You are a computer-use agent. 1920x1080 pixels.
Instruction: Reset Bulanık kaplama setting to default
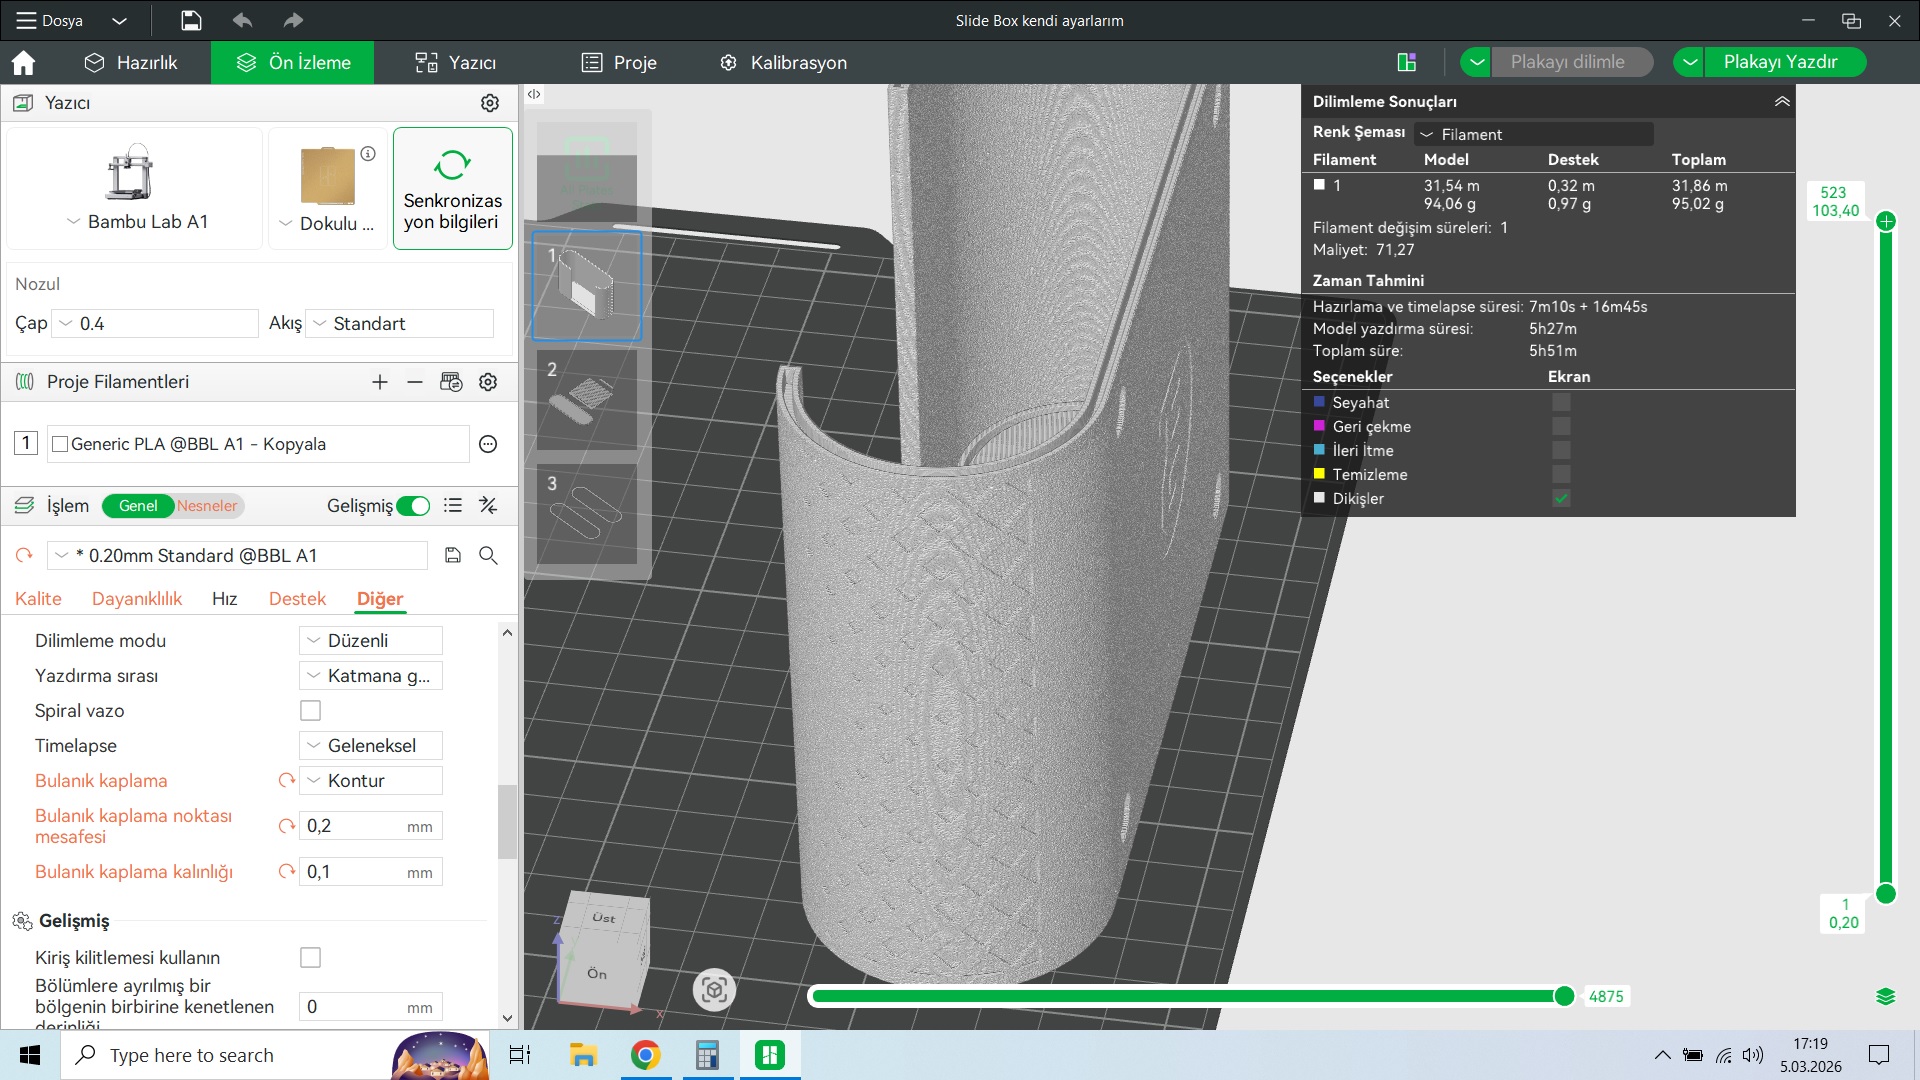[x=286, y=781]
